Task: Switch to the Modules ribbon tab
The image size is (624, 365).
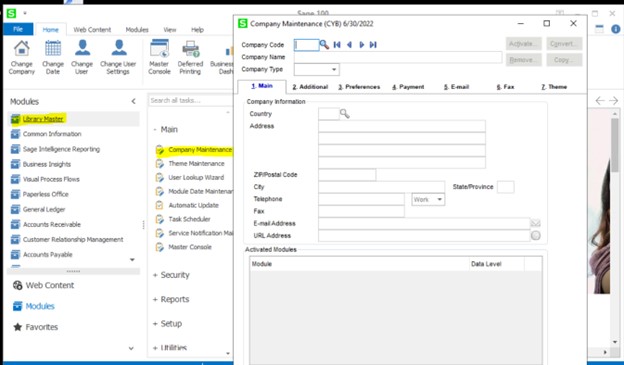Action: click(137, 29)
